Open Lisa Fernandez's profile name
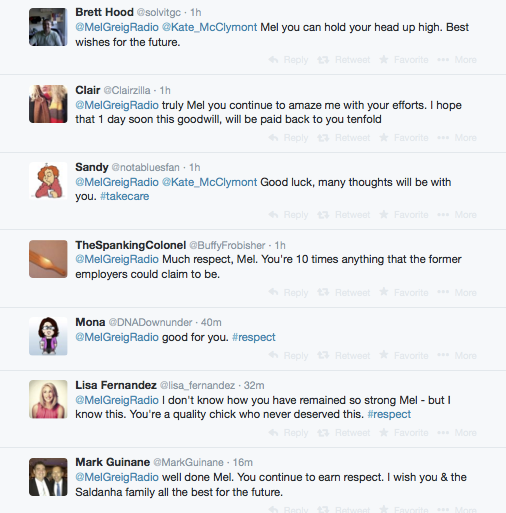The image size is (506, 513). (116, 385)
